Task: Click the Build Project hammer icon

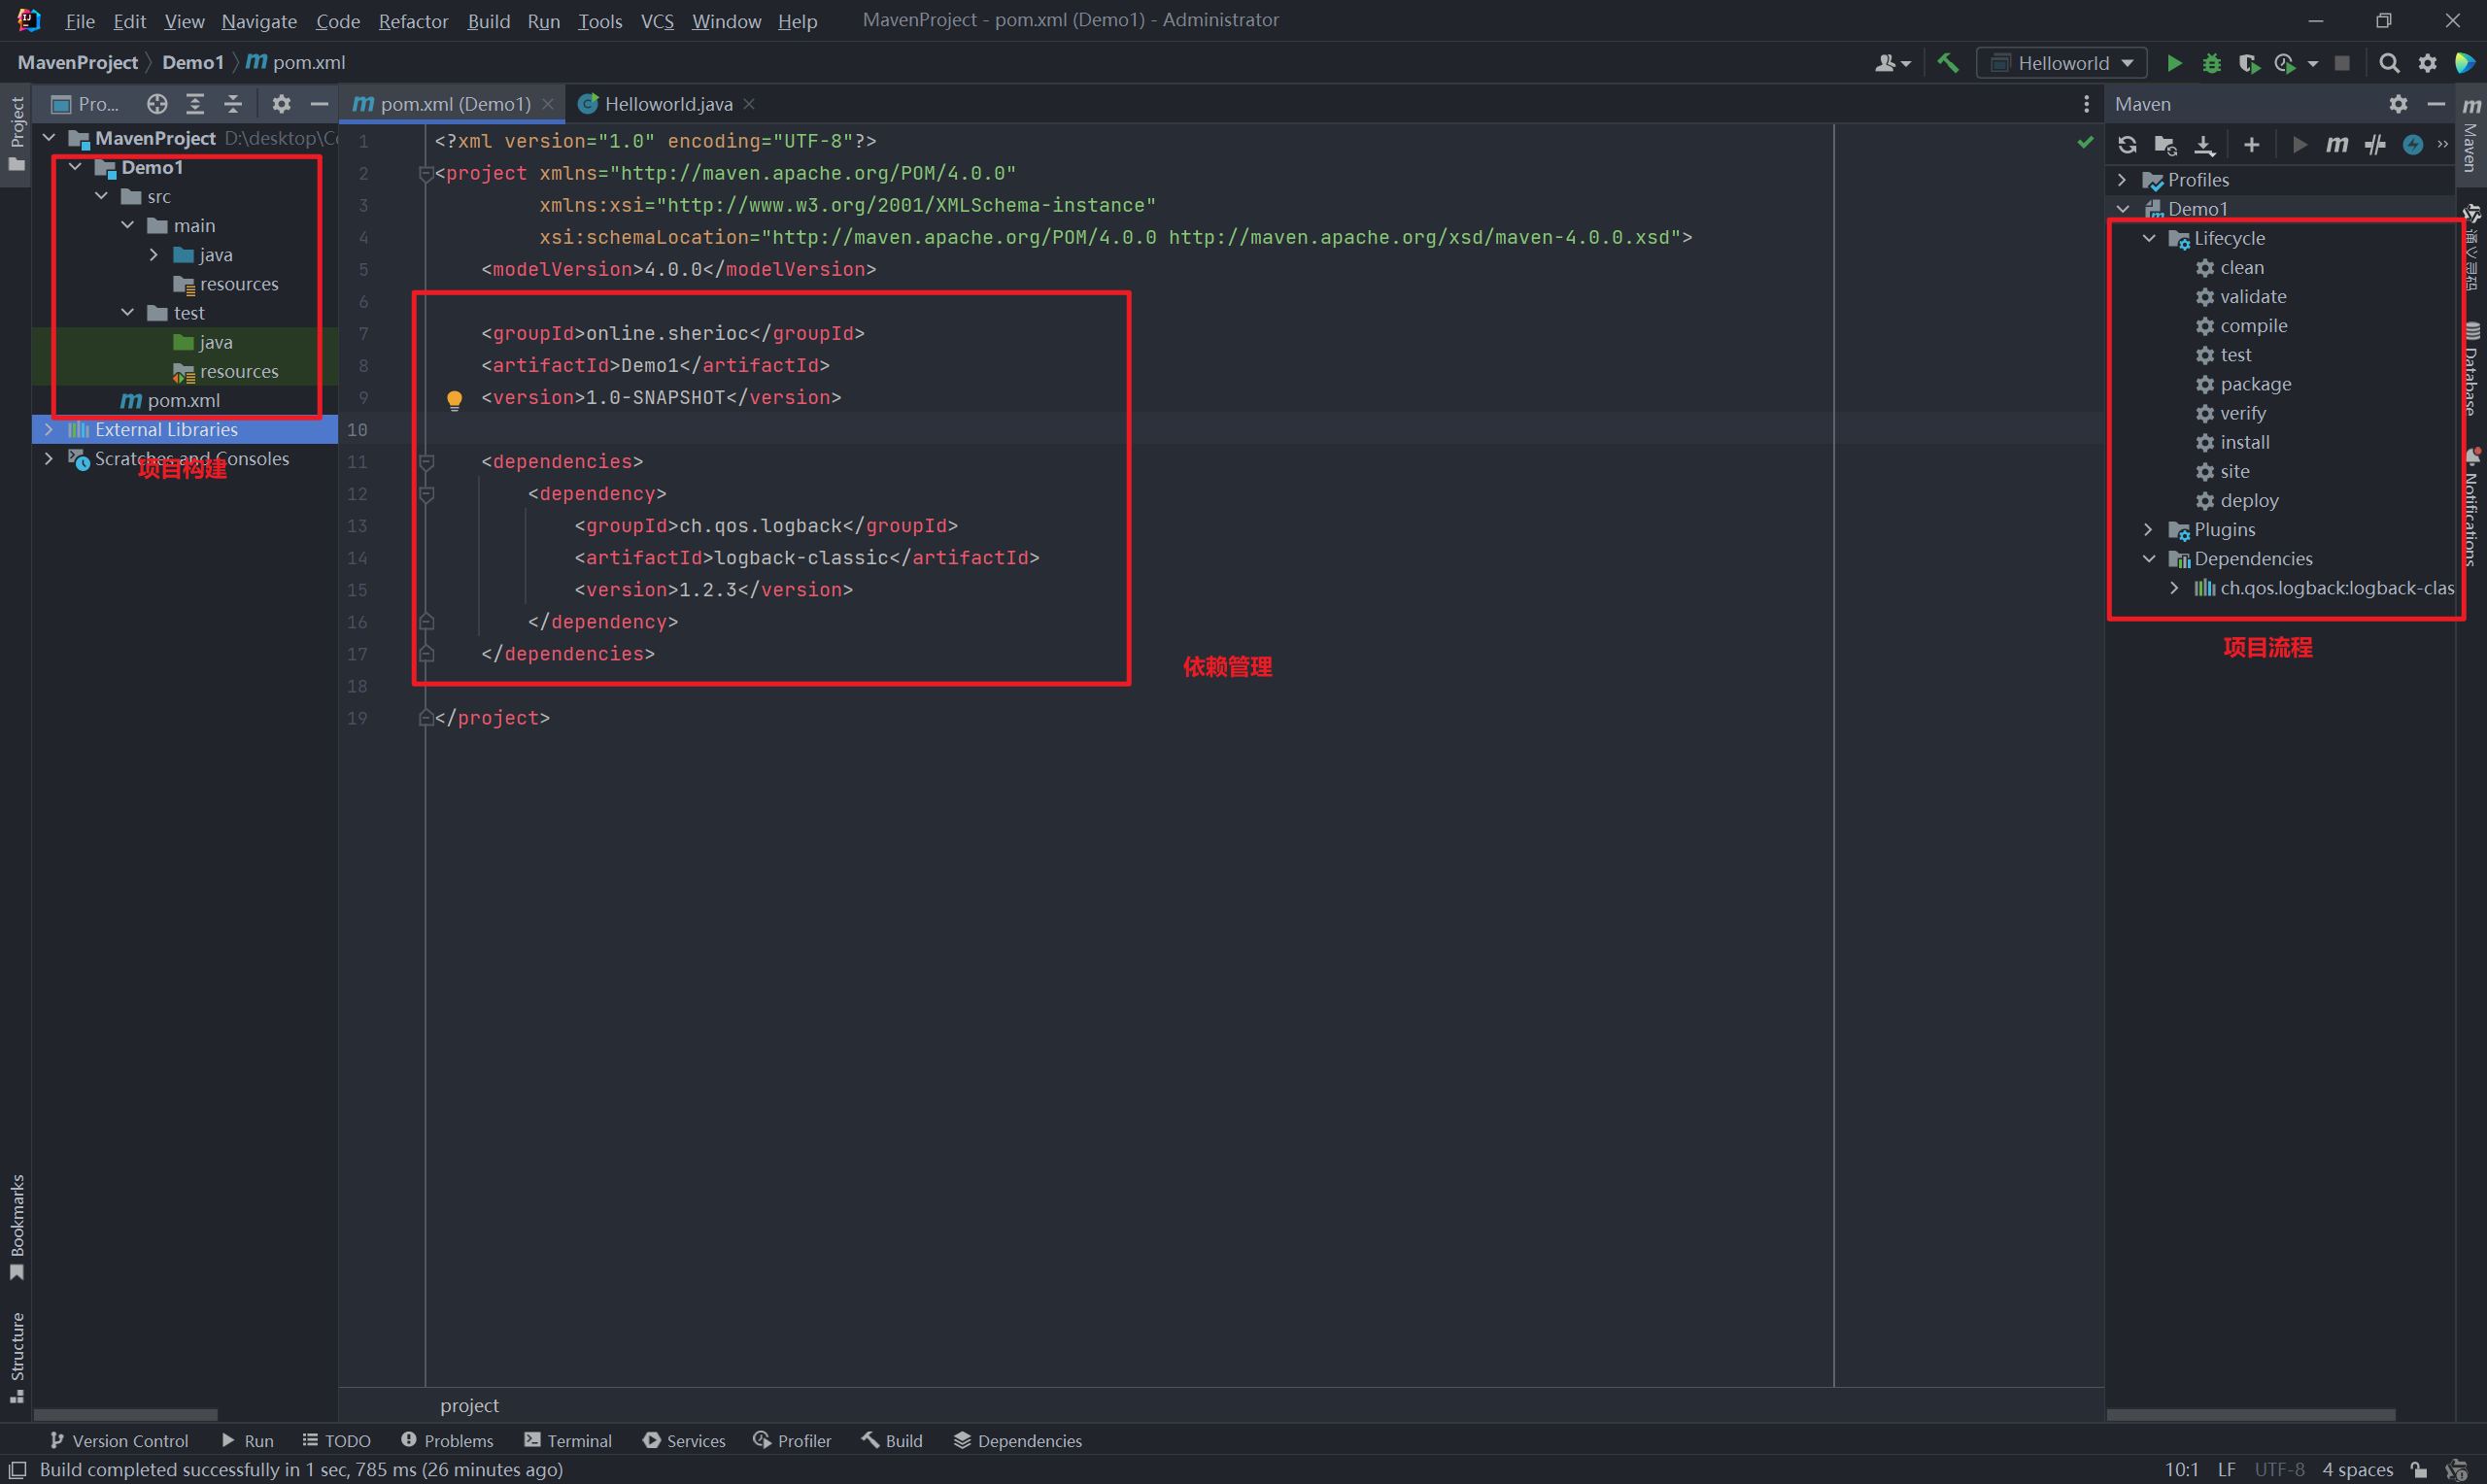Action: click(x=1947, y=63)
